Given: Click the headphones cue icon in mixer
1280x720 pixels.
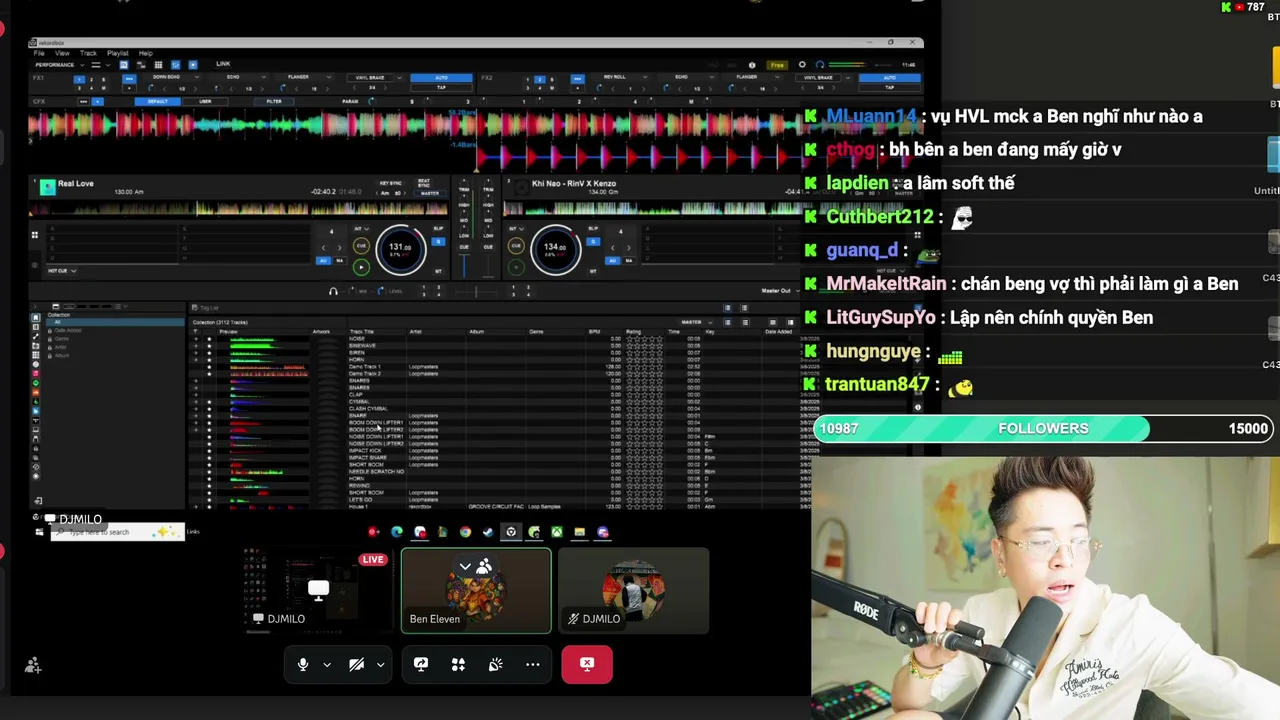Looking at the screenshot, I should (x=333, y=291).
